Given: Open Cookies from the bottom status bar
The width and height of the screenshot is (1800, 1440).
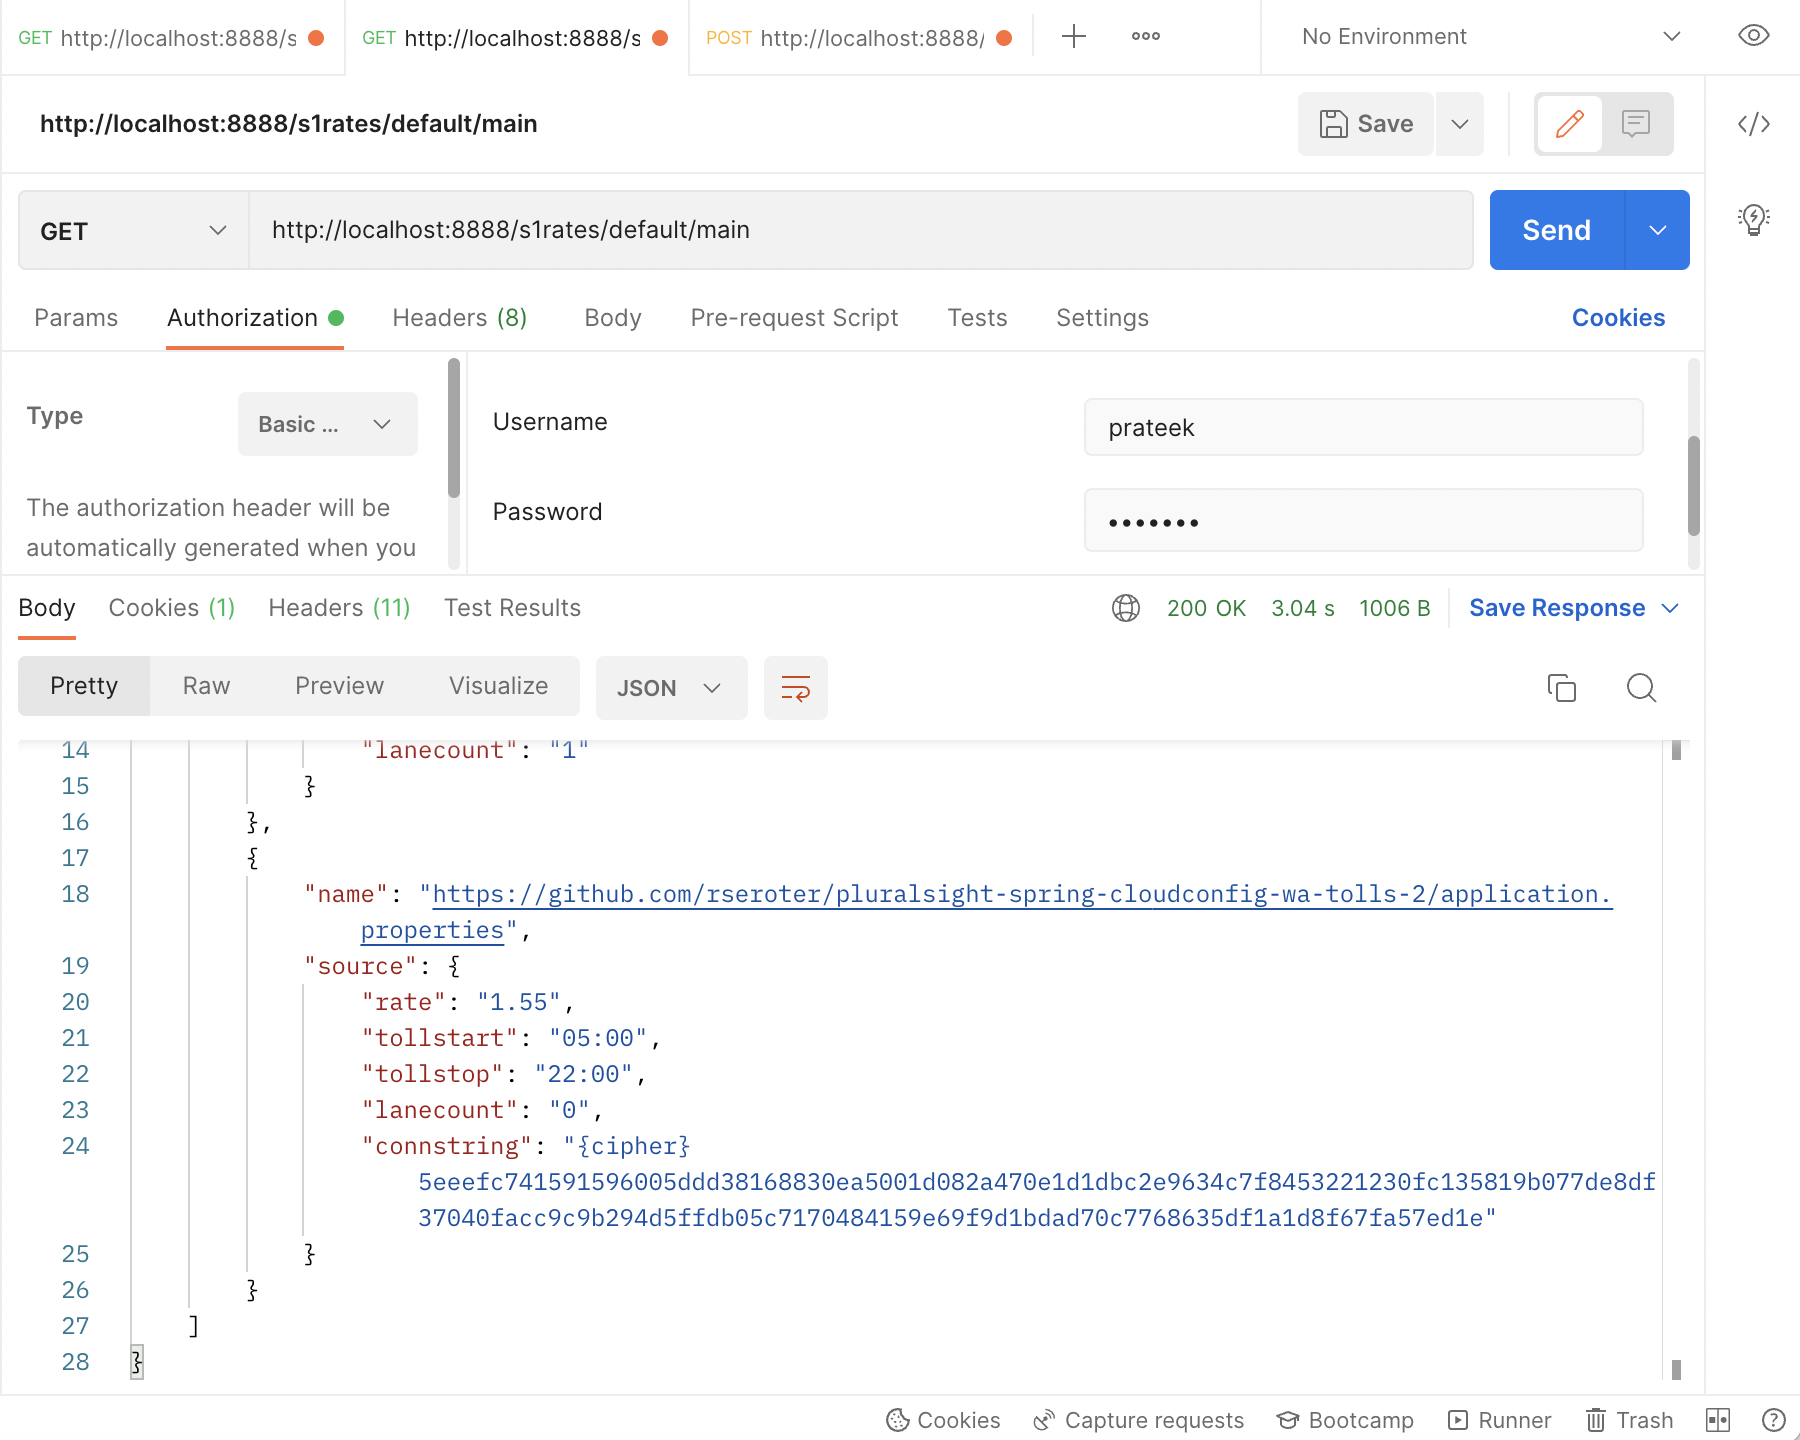Looking at the screenshot, I should [943, 1420].
